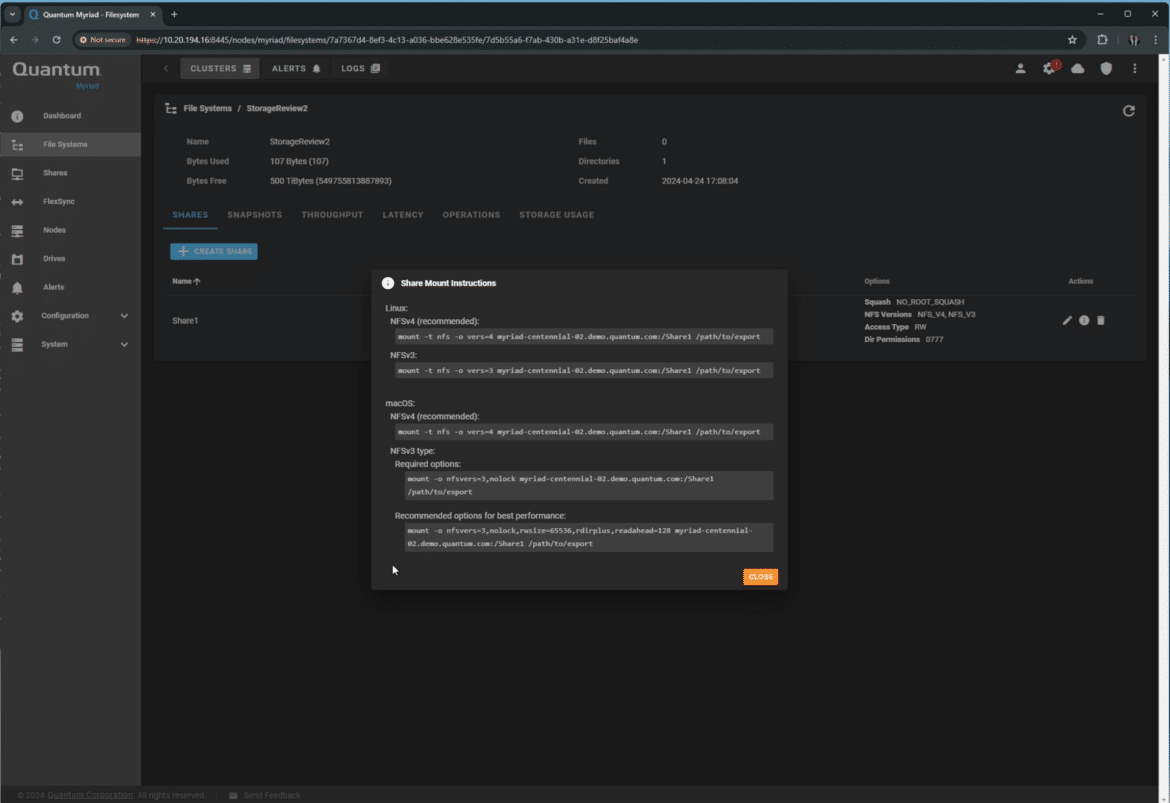Click the Quantum Myriad logo
The image size is (1170, 803).
point(57,75)
